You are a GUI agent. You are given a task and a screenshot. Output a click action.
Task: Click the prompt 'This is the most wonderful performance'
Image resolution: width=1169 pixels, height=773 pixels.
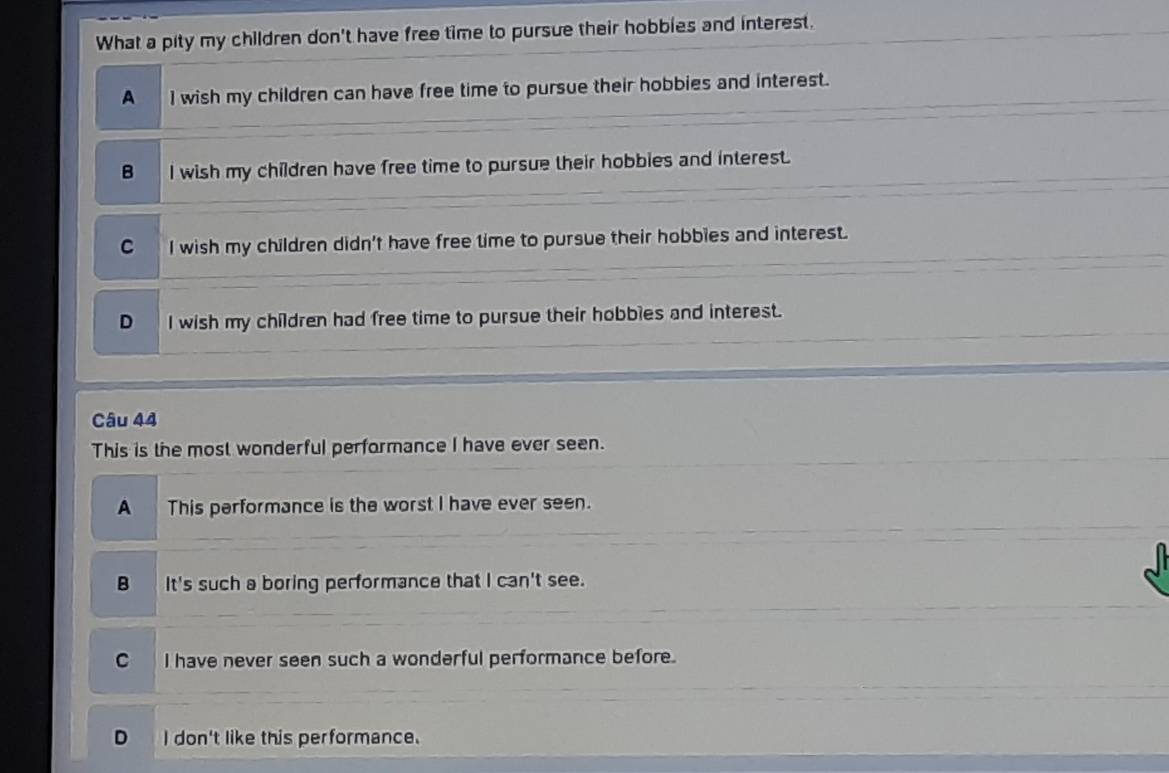pos(347,447)
